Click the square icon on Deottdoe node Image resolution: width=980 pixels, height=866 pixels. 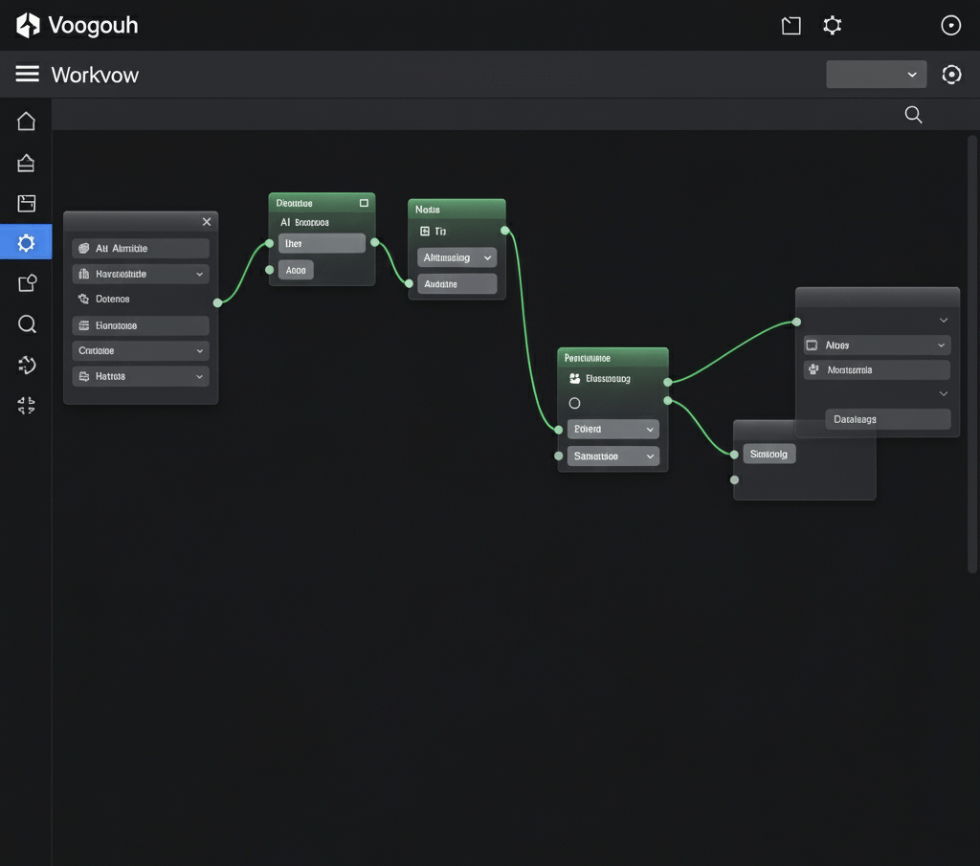364,203
